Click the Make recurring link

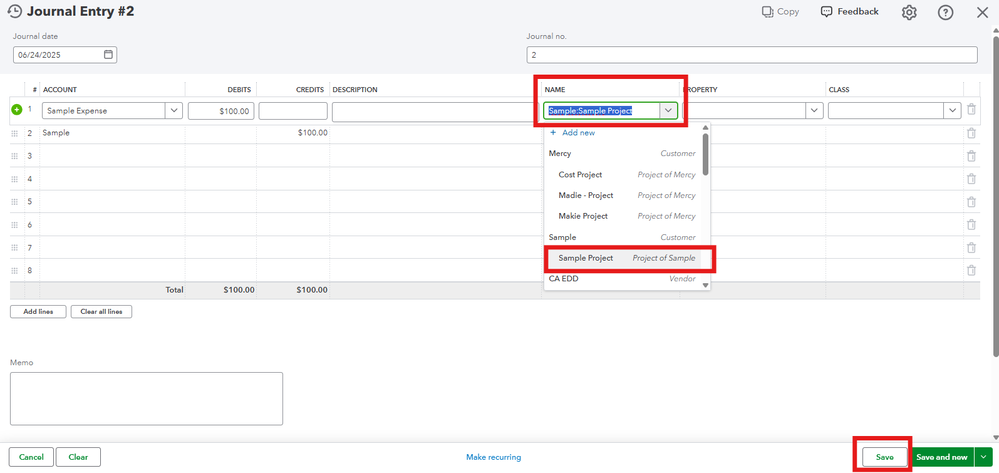[x=494, y=457]
